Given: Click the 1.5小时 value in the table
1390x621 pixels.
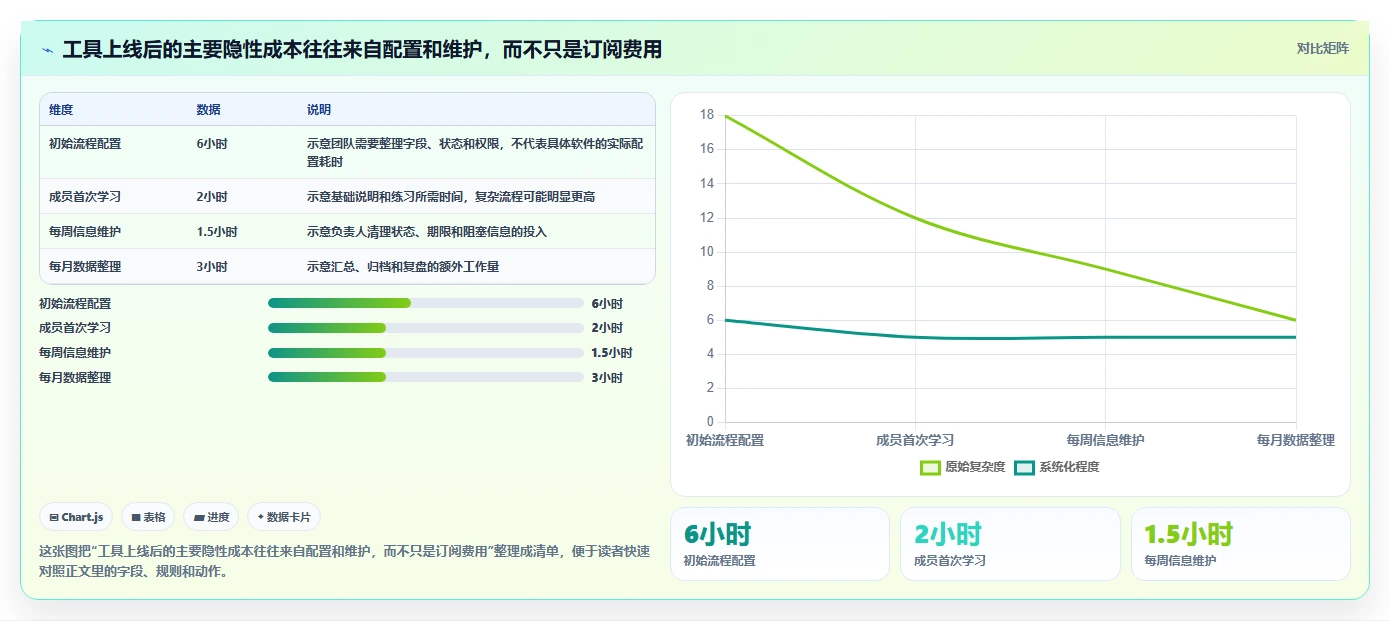Looking at the screenshot, I should coord(217,232).
